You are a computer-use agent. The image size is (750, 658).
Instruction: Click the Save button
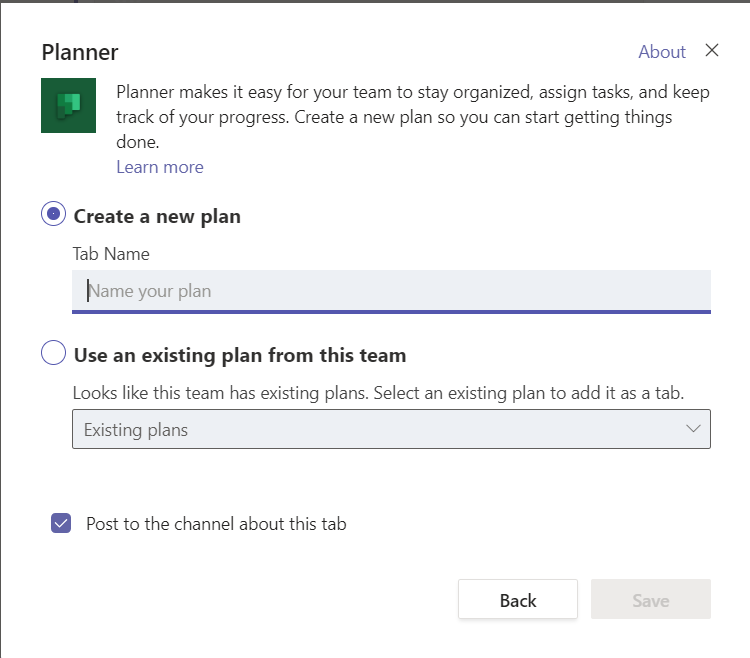click(651, 599)
